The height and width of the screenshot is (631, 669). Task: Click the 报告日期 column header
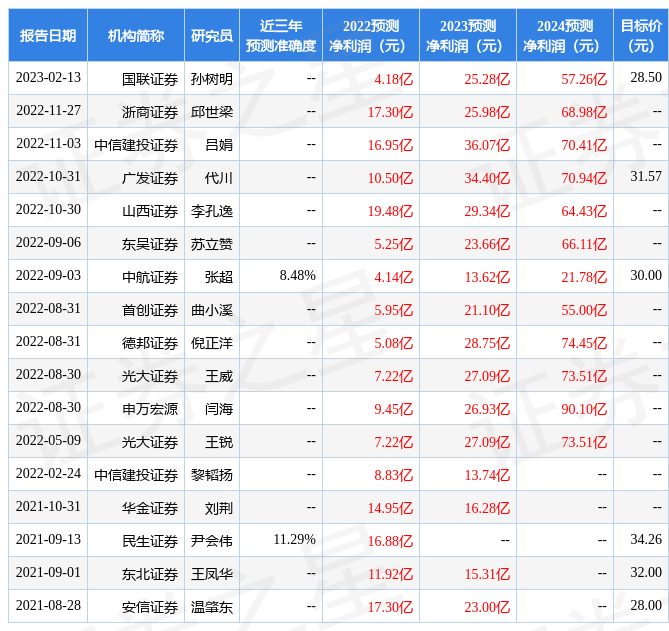(48, 35)
